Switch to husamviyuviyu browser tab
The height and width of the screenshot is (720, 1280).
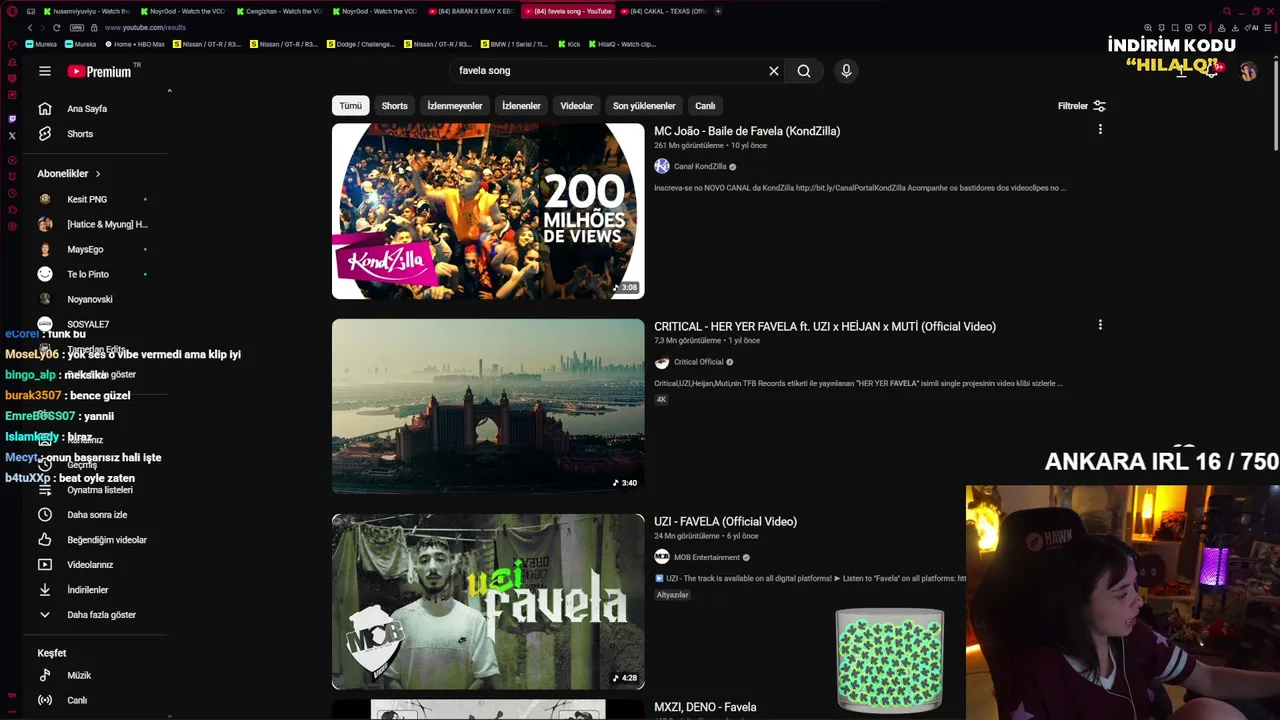click(x=86, y=11)
